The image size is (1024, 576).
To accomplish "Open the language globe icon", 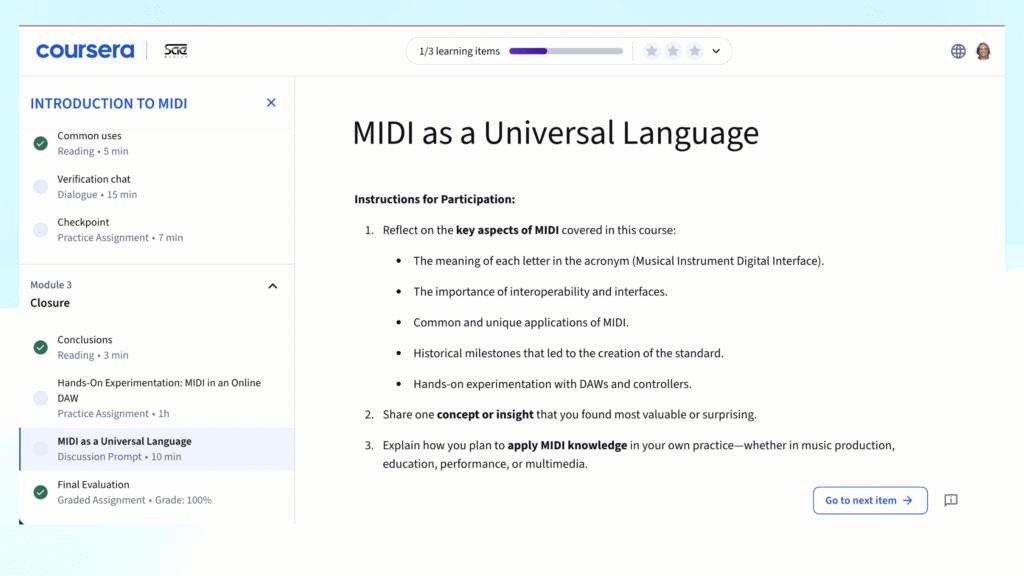I will tap(958, 51).
